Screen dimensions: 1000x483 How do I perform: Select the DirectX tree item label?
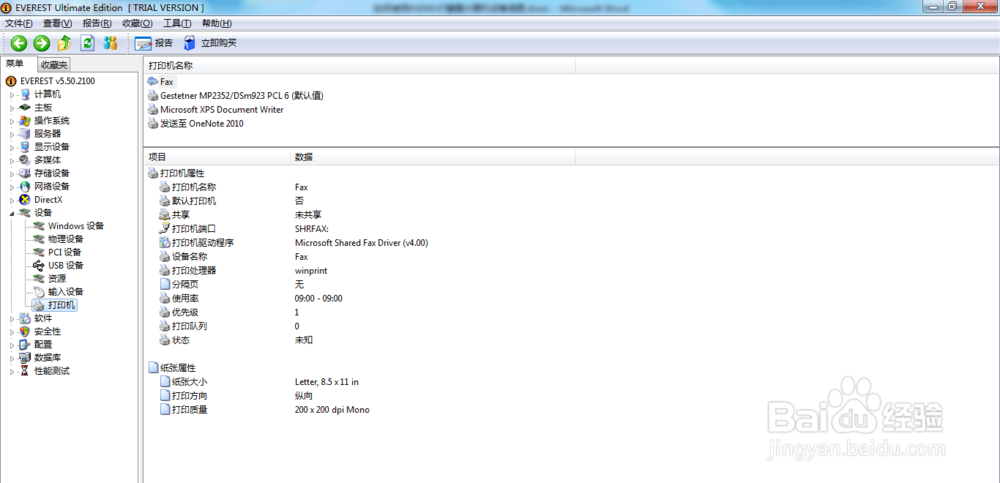click(48, 200)
